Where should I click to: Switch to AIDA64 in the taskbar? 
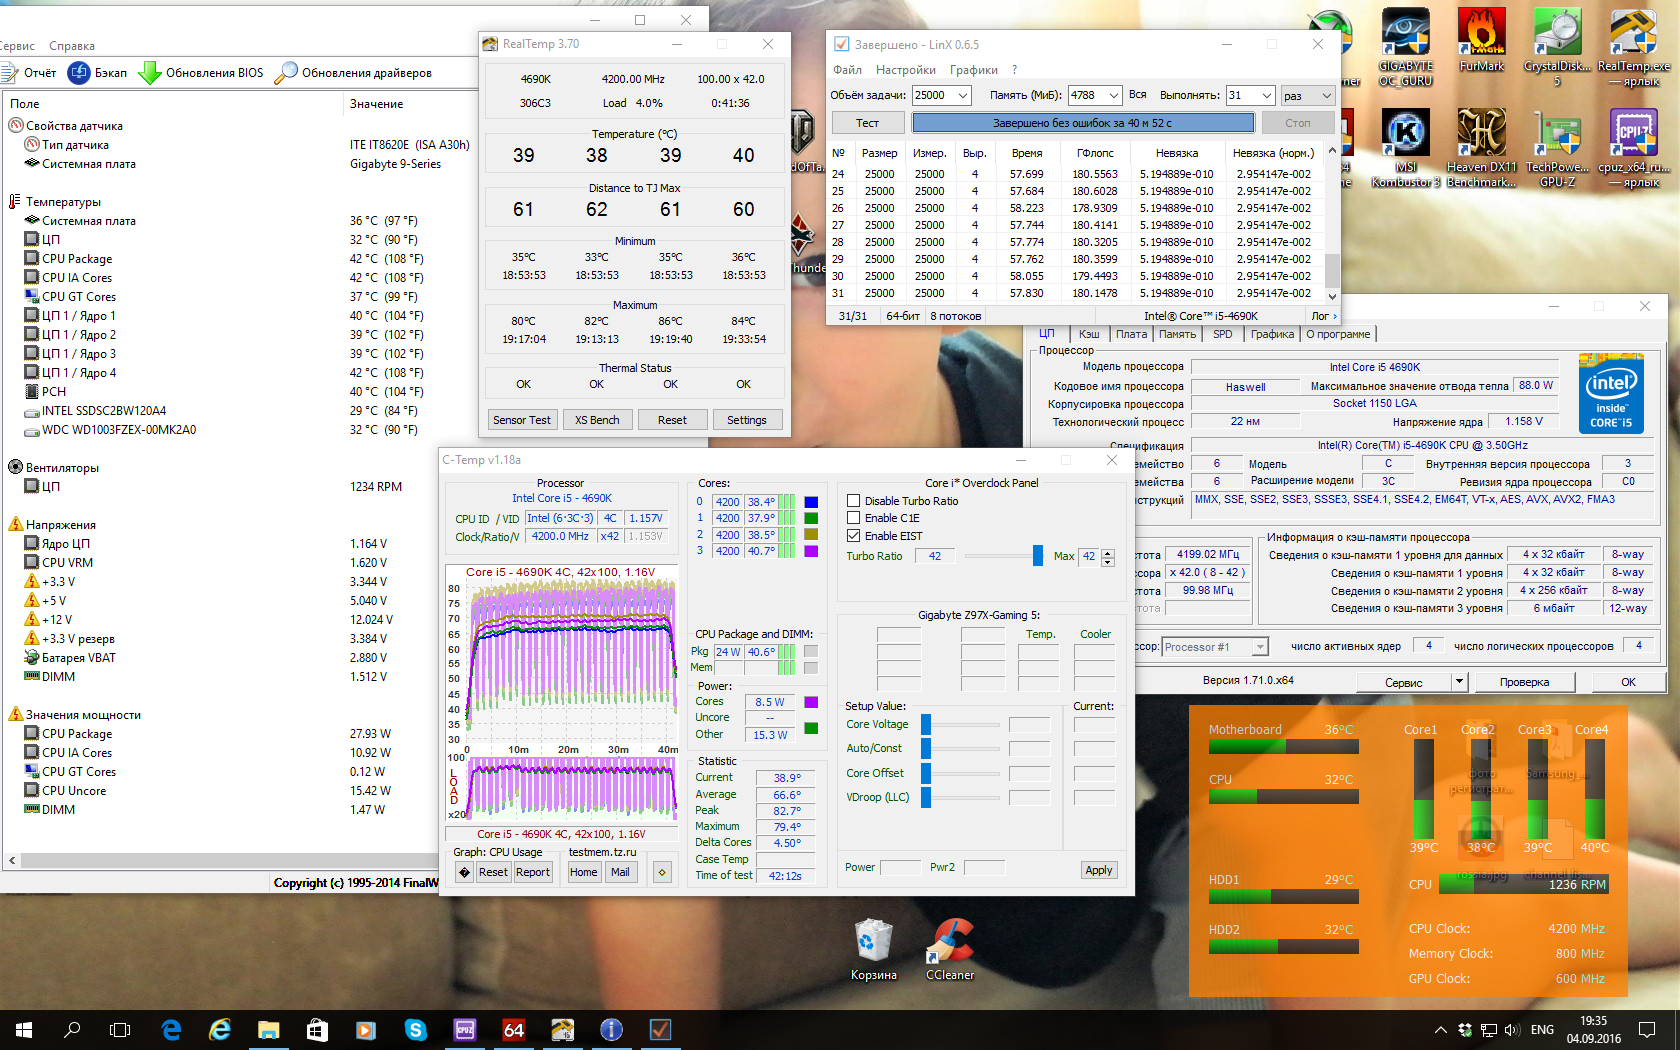[514, 1029]
